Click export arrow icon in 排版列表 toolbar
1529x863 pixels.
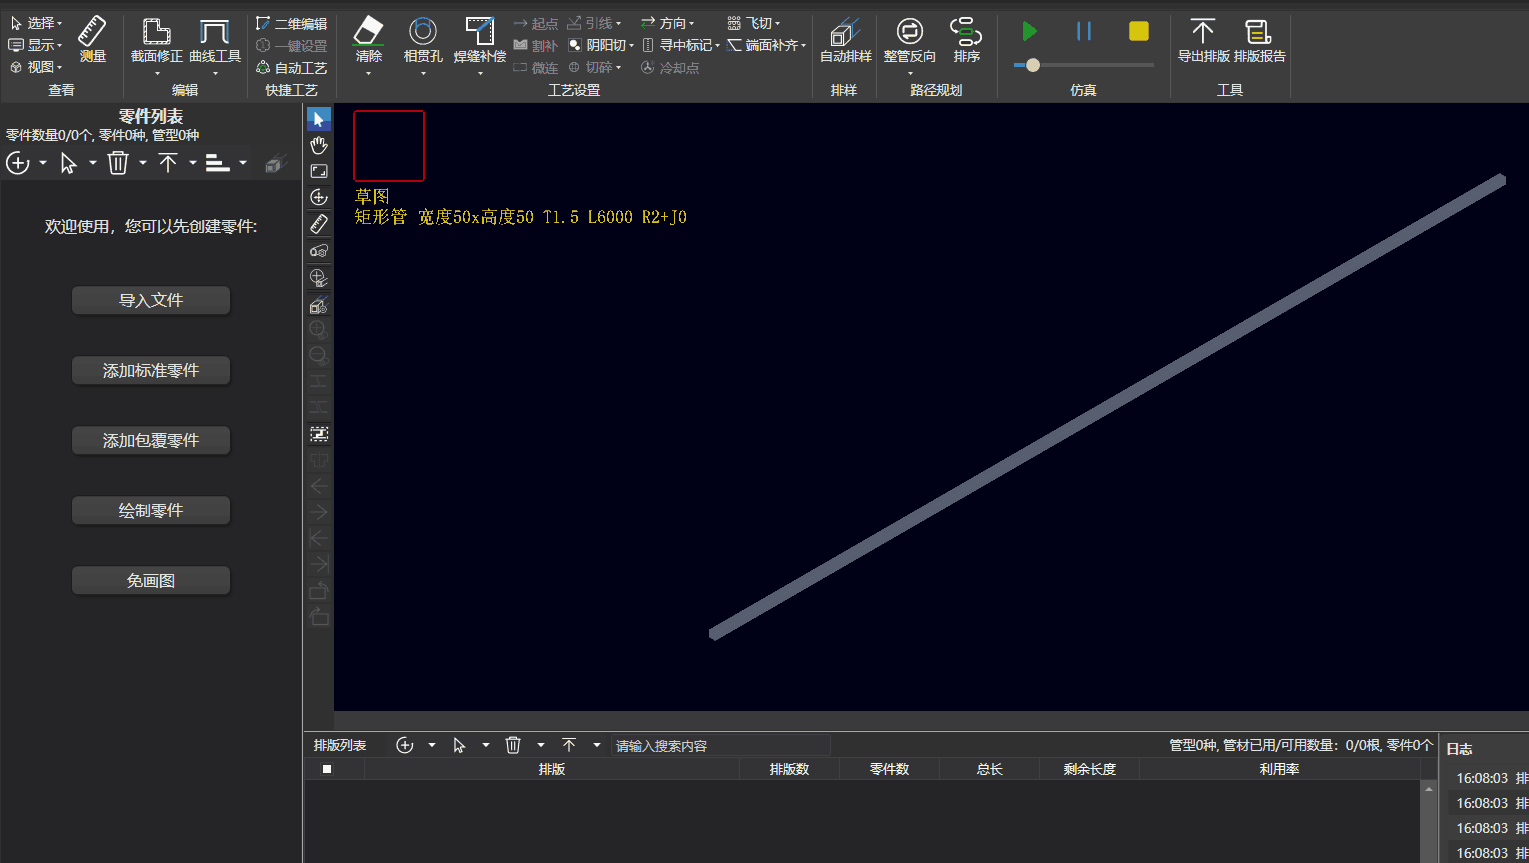pos(569,745)
